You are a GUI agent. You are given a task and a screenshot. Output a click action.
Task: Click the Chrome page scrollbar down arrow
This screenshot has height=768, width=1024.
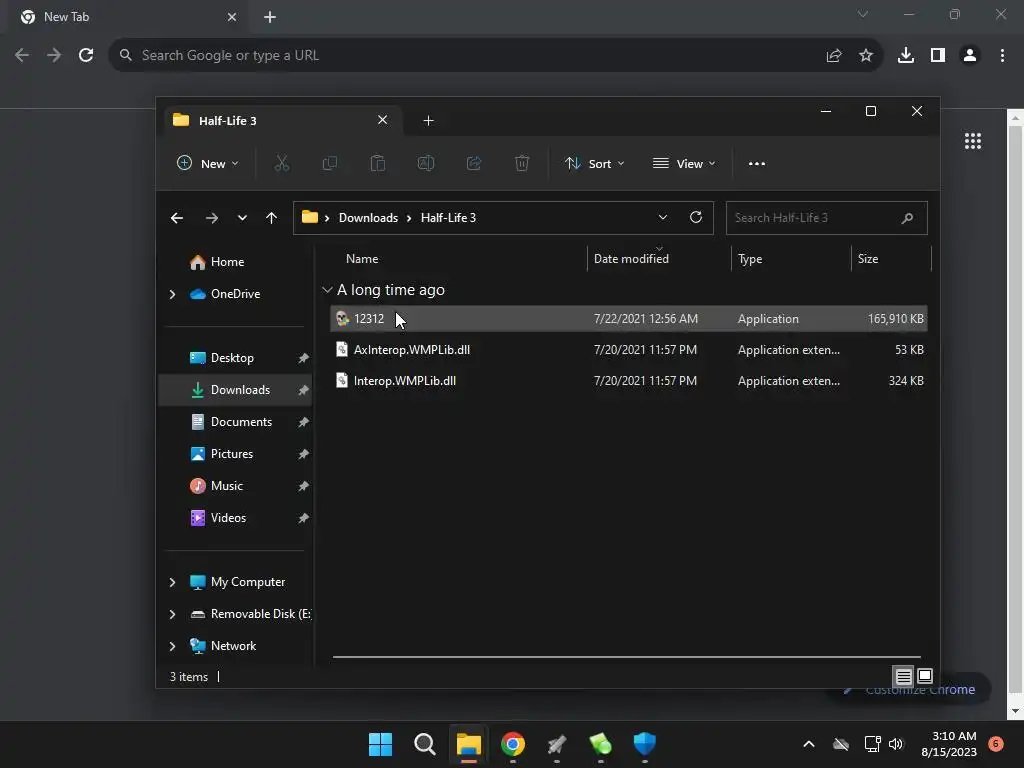coord(1016,711)
